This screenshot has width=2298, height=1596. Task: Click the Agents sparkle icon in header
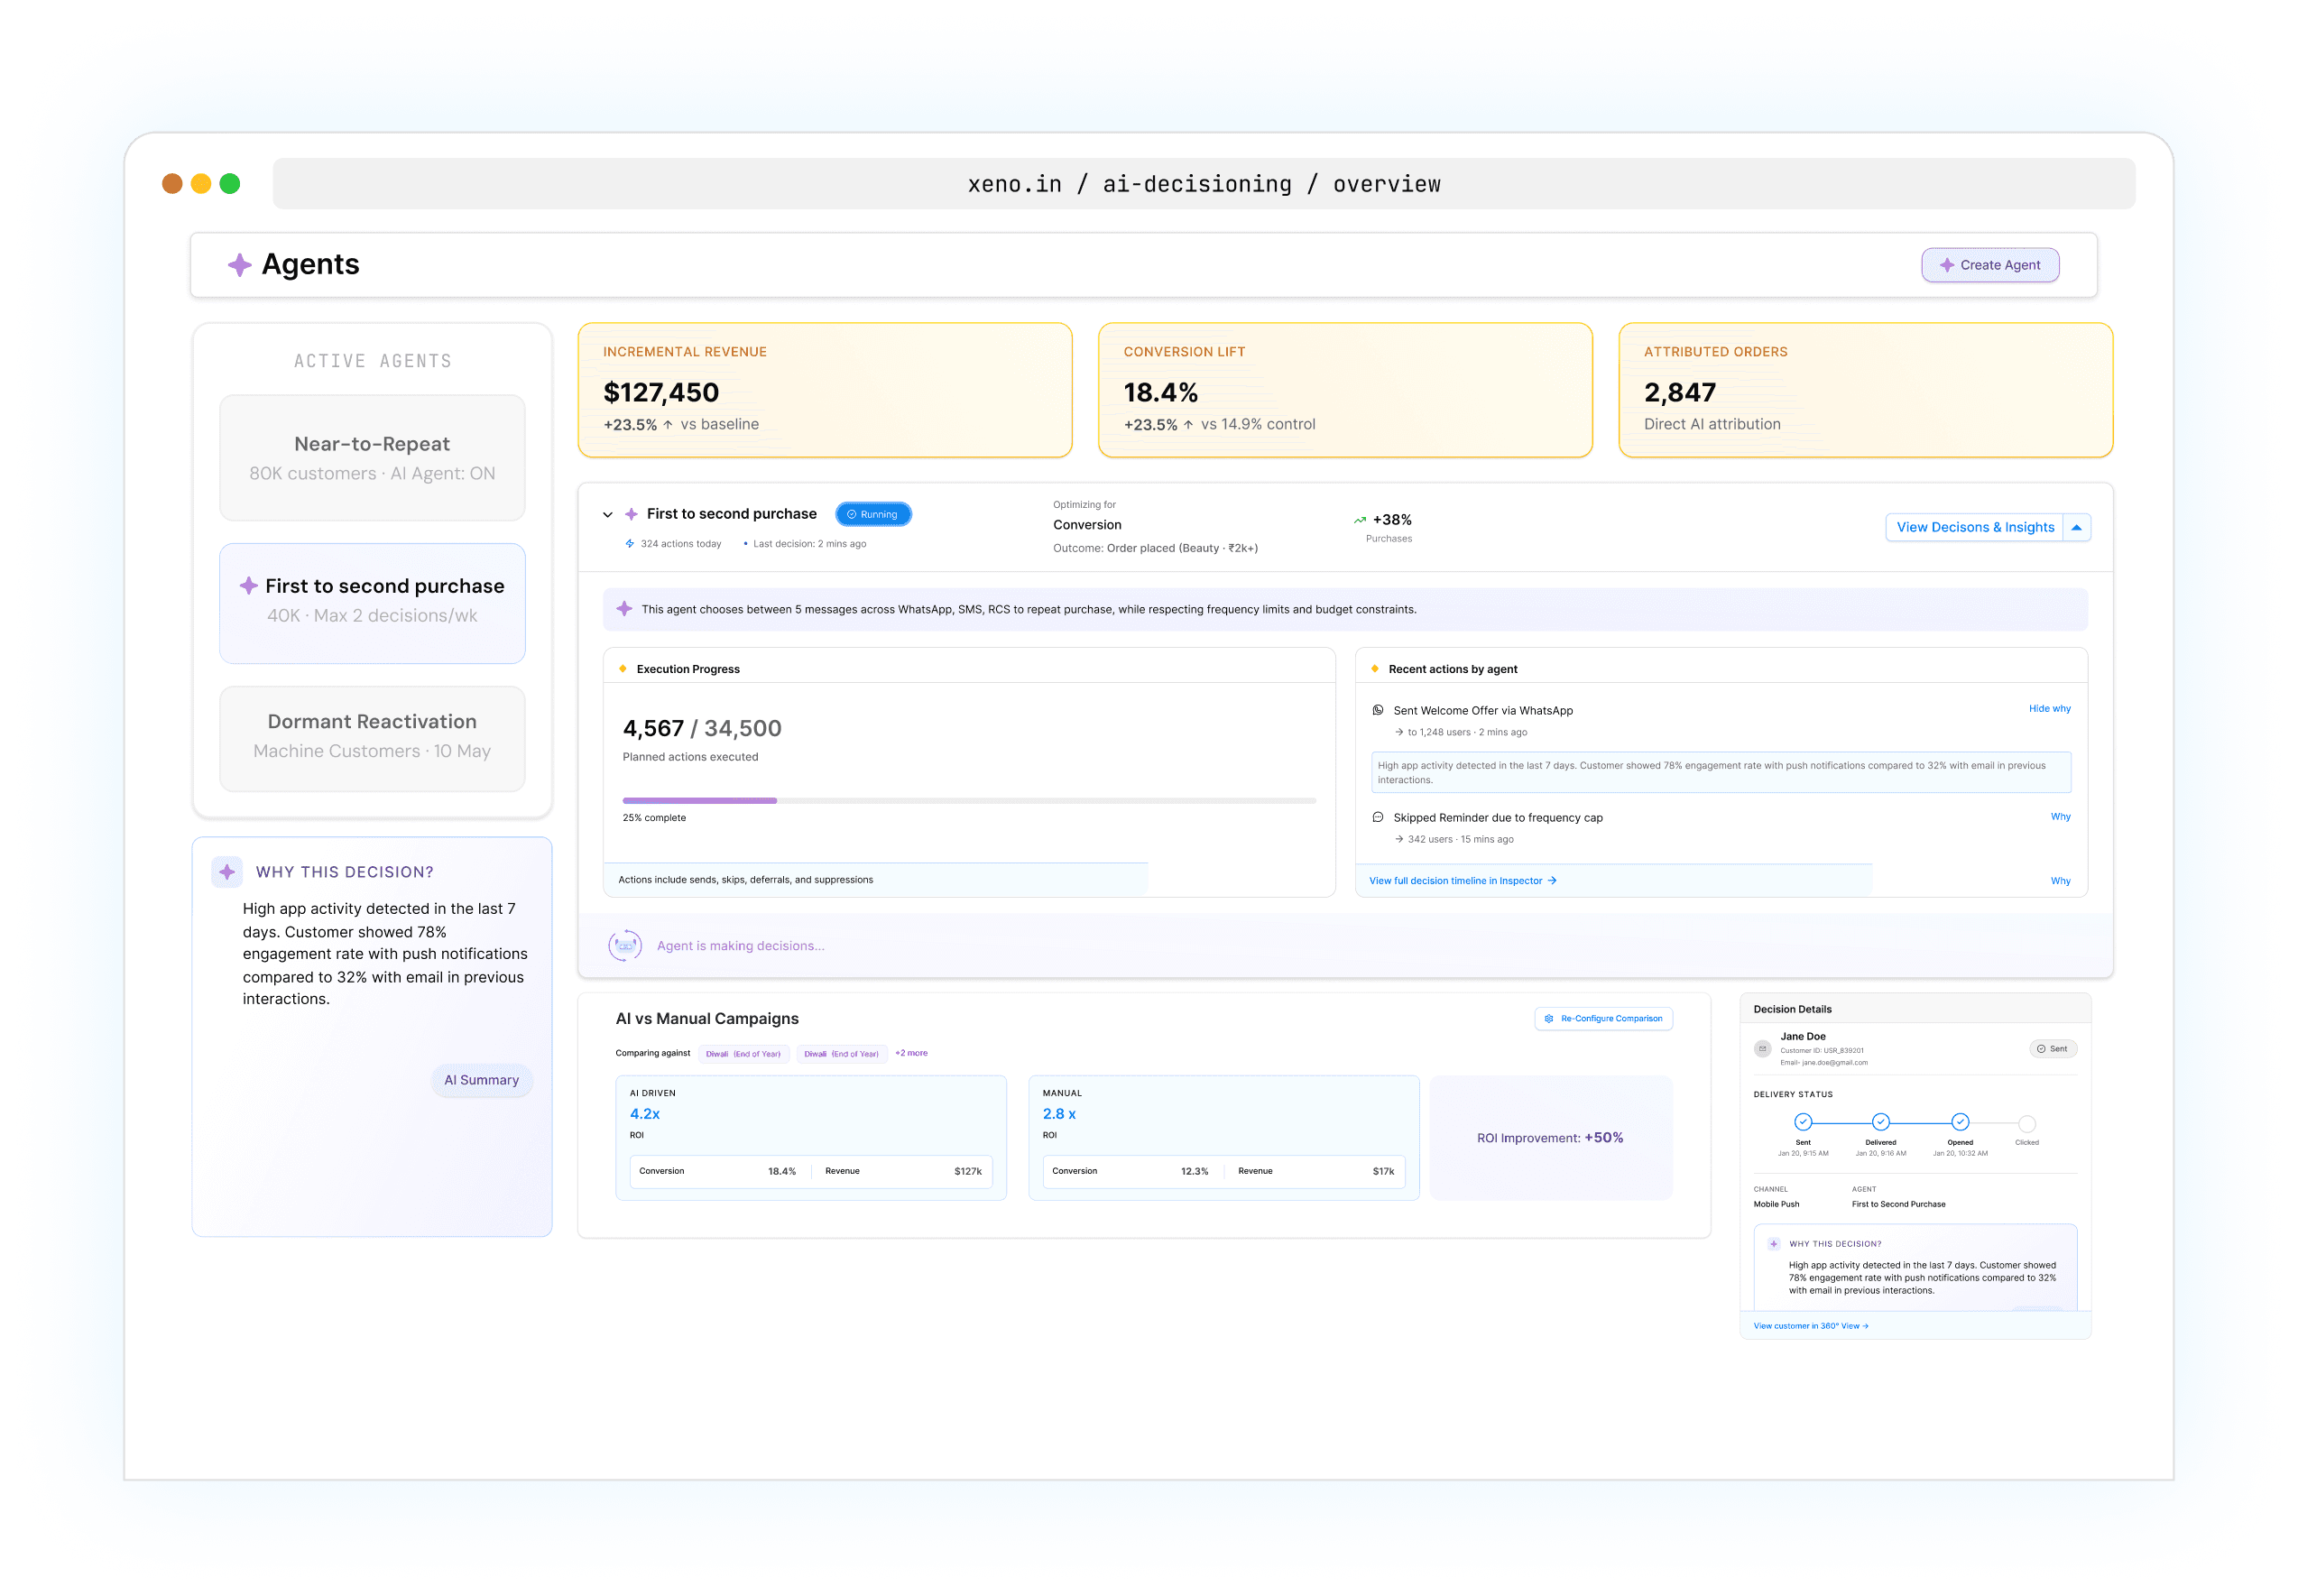(x=239, y=265)
